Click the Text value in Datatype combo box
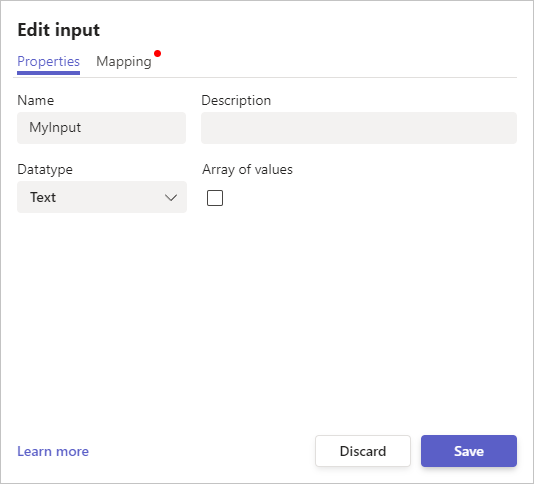Screen dimensions: 534x484 43,197
